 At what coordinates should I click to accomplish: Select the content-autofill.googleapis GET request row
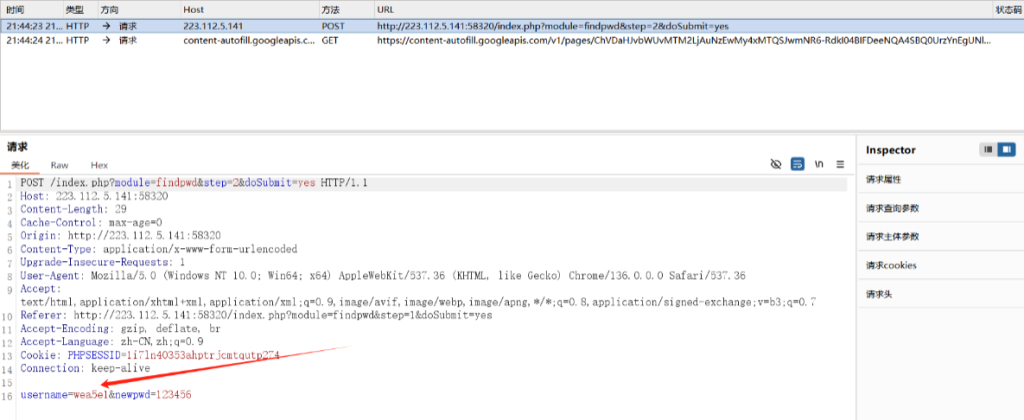(x=500, y=41)
